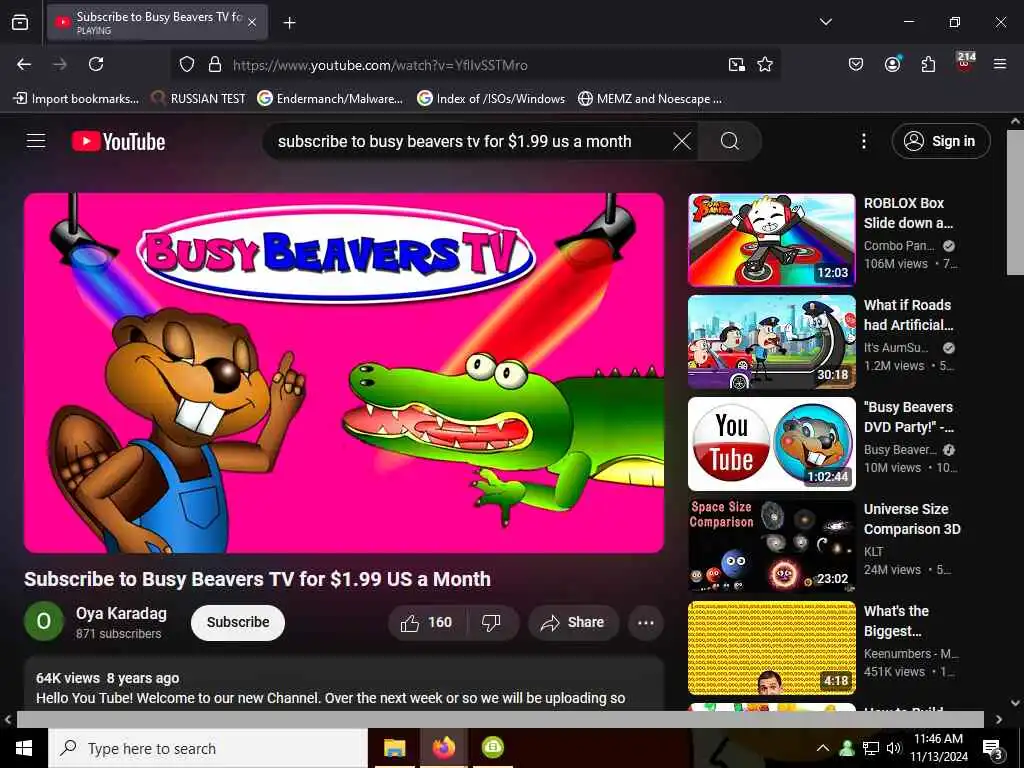Open What's the Biggest video thumbnail
Image resolution: width=1024 pixels, height=768 pixels.
(x=771, y=647)
